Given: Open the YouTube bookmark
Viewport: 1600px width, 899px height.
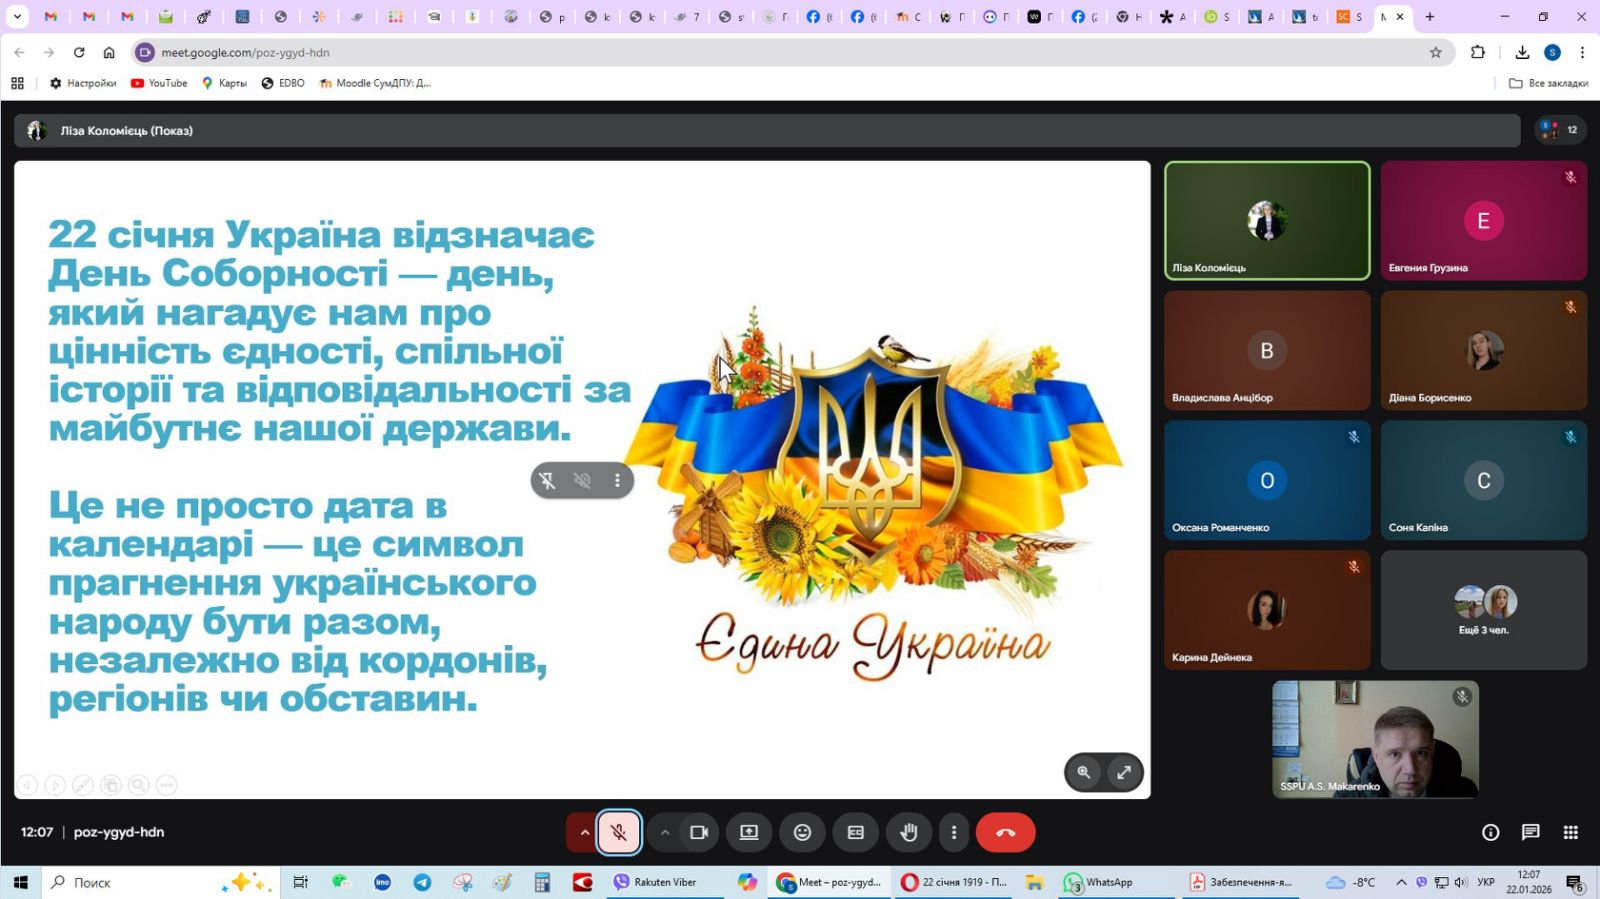Looking at the screenshot, I should [159, 83].
